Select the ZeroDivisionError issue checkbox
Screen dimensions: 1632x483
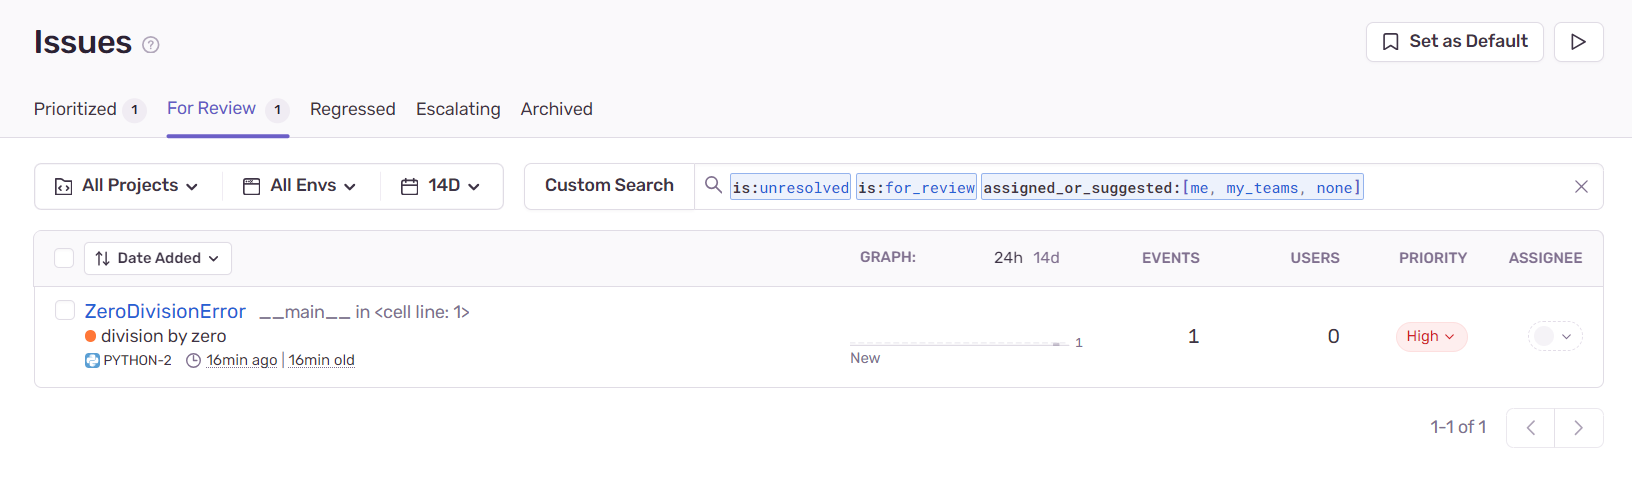(65, 311)
